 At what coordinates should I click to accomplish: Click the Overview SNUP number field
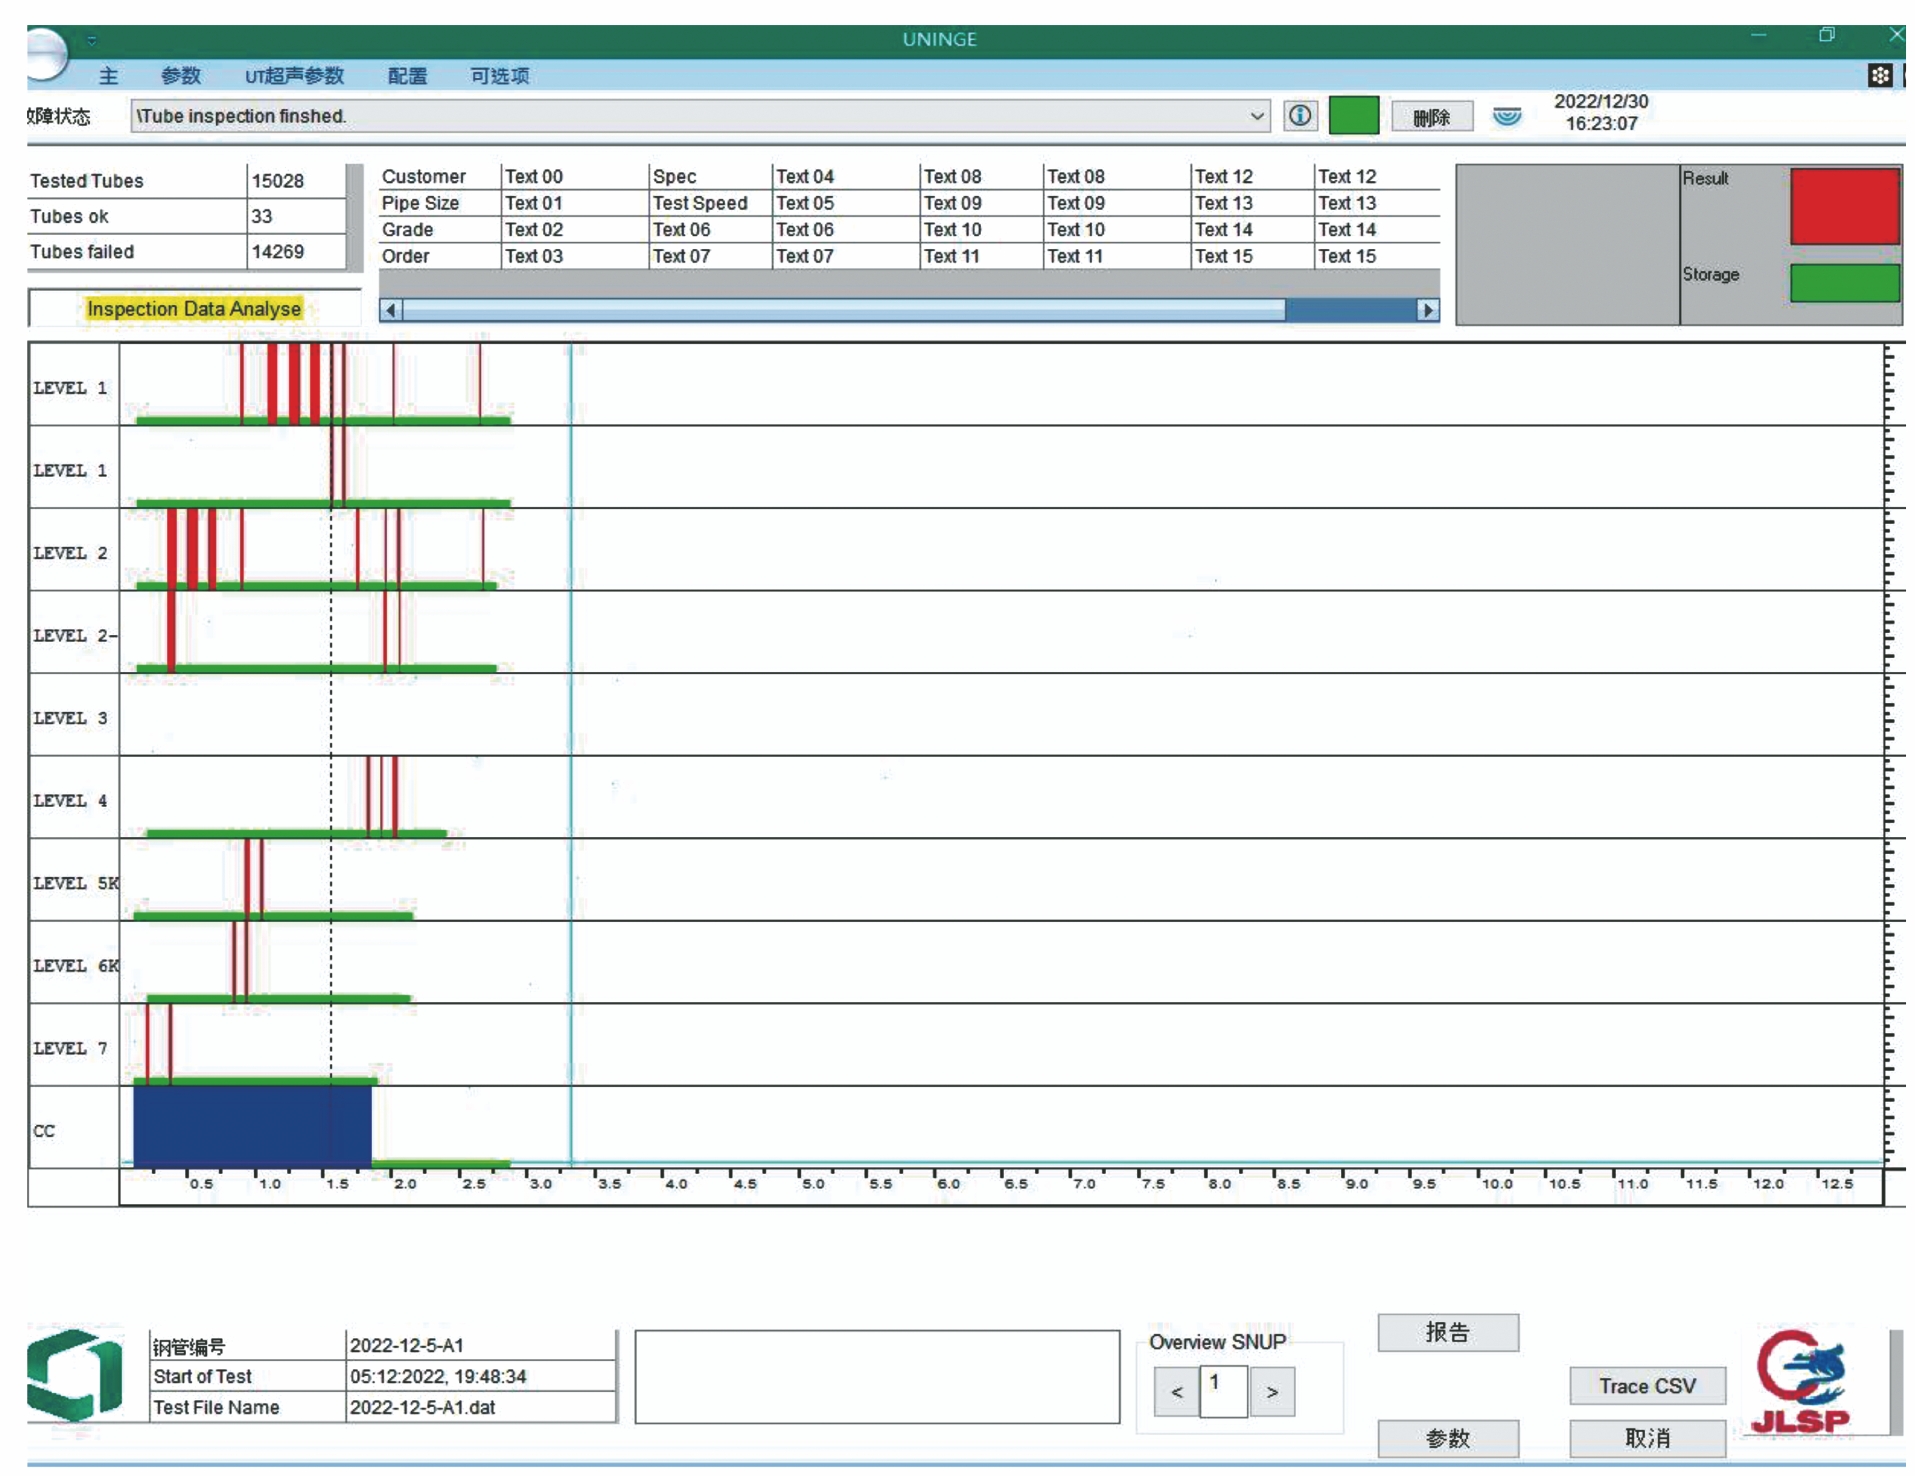click(1223, 1391)
